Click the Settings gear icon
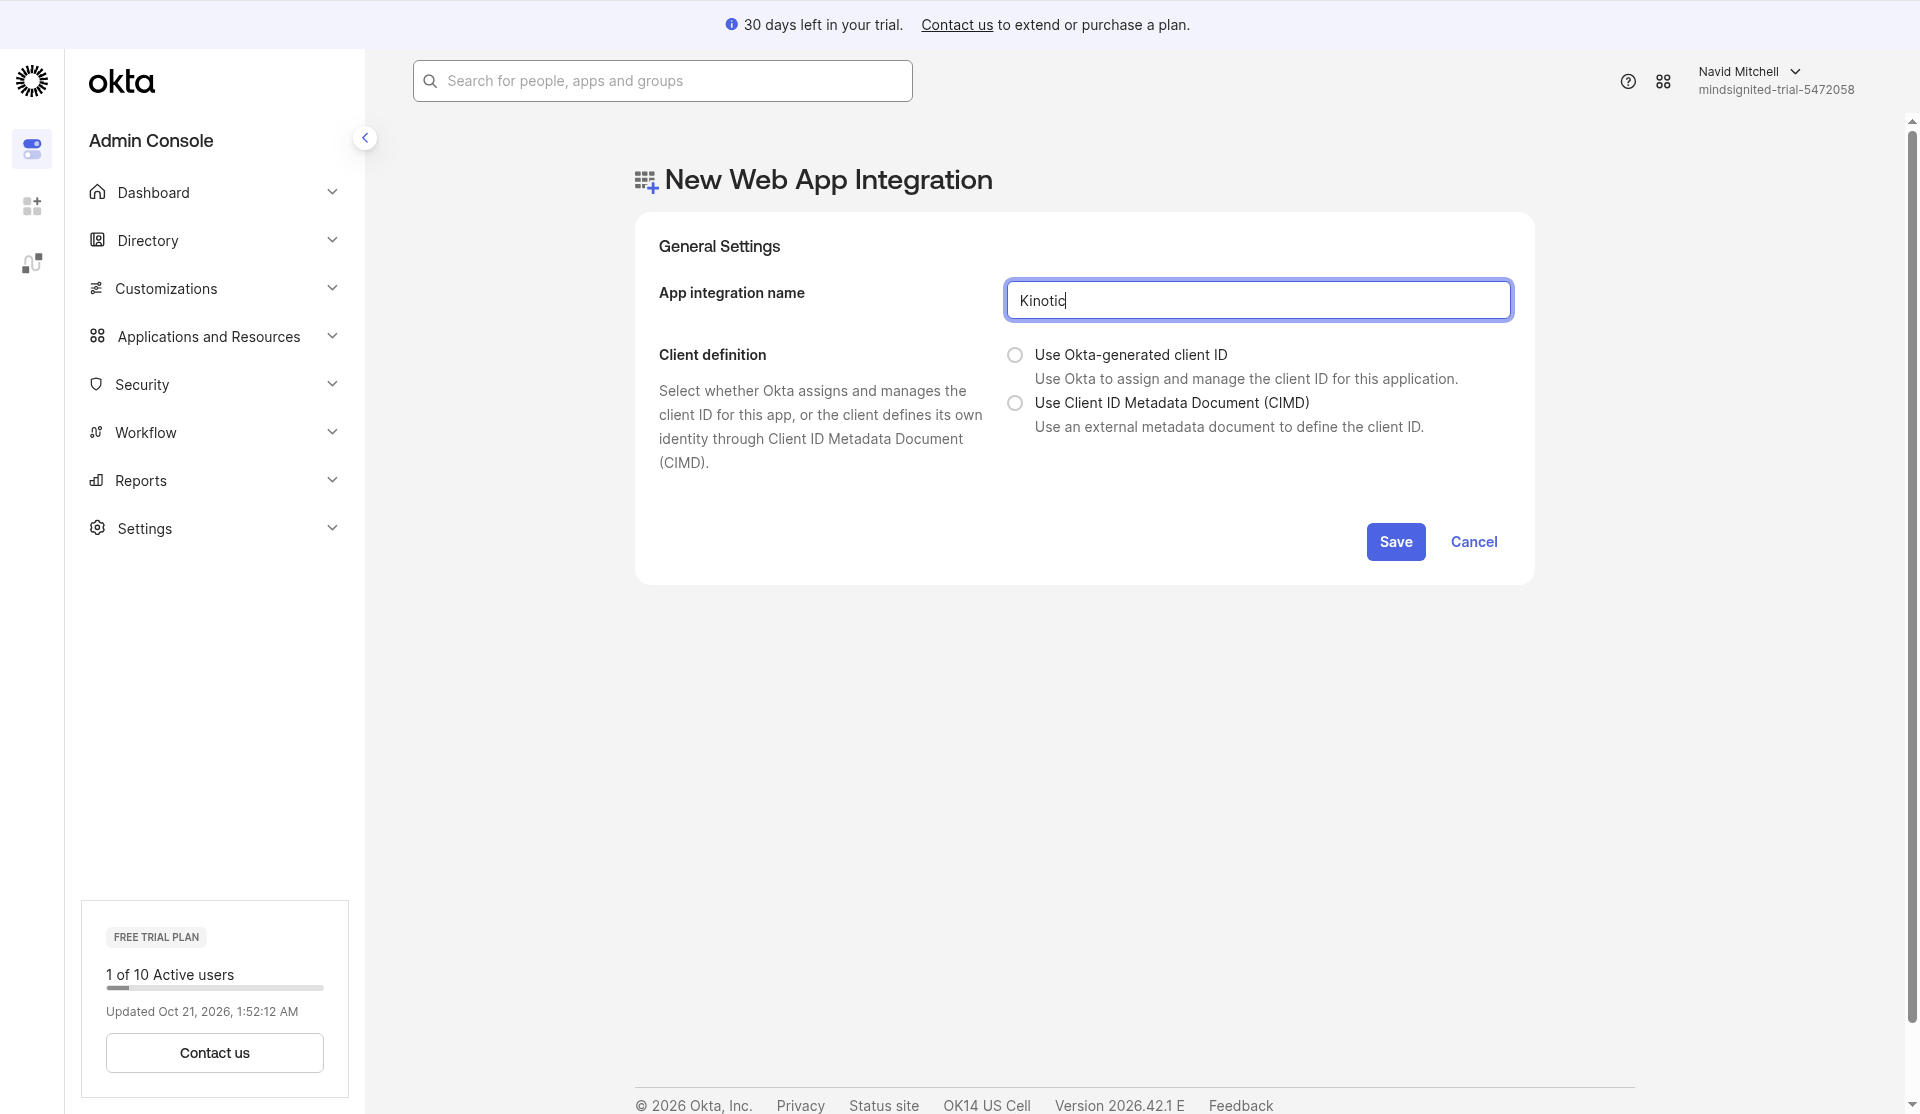This screenshot has height=1114, width=1920. (97, 528)
